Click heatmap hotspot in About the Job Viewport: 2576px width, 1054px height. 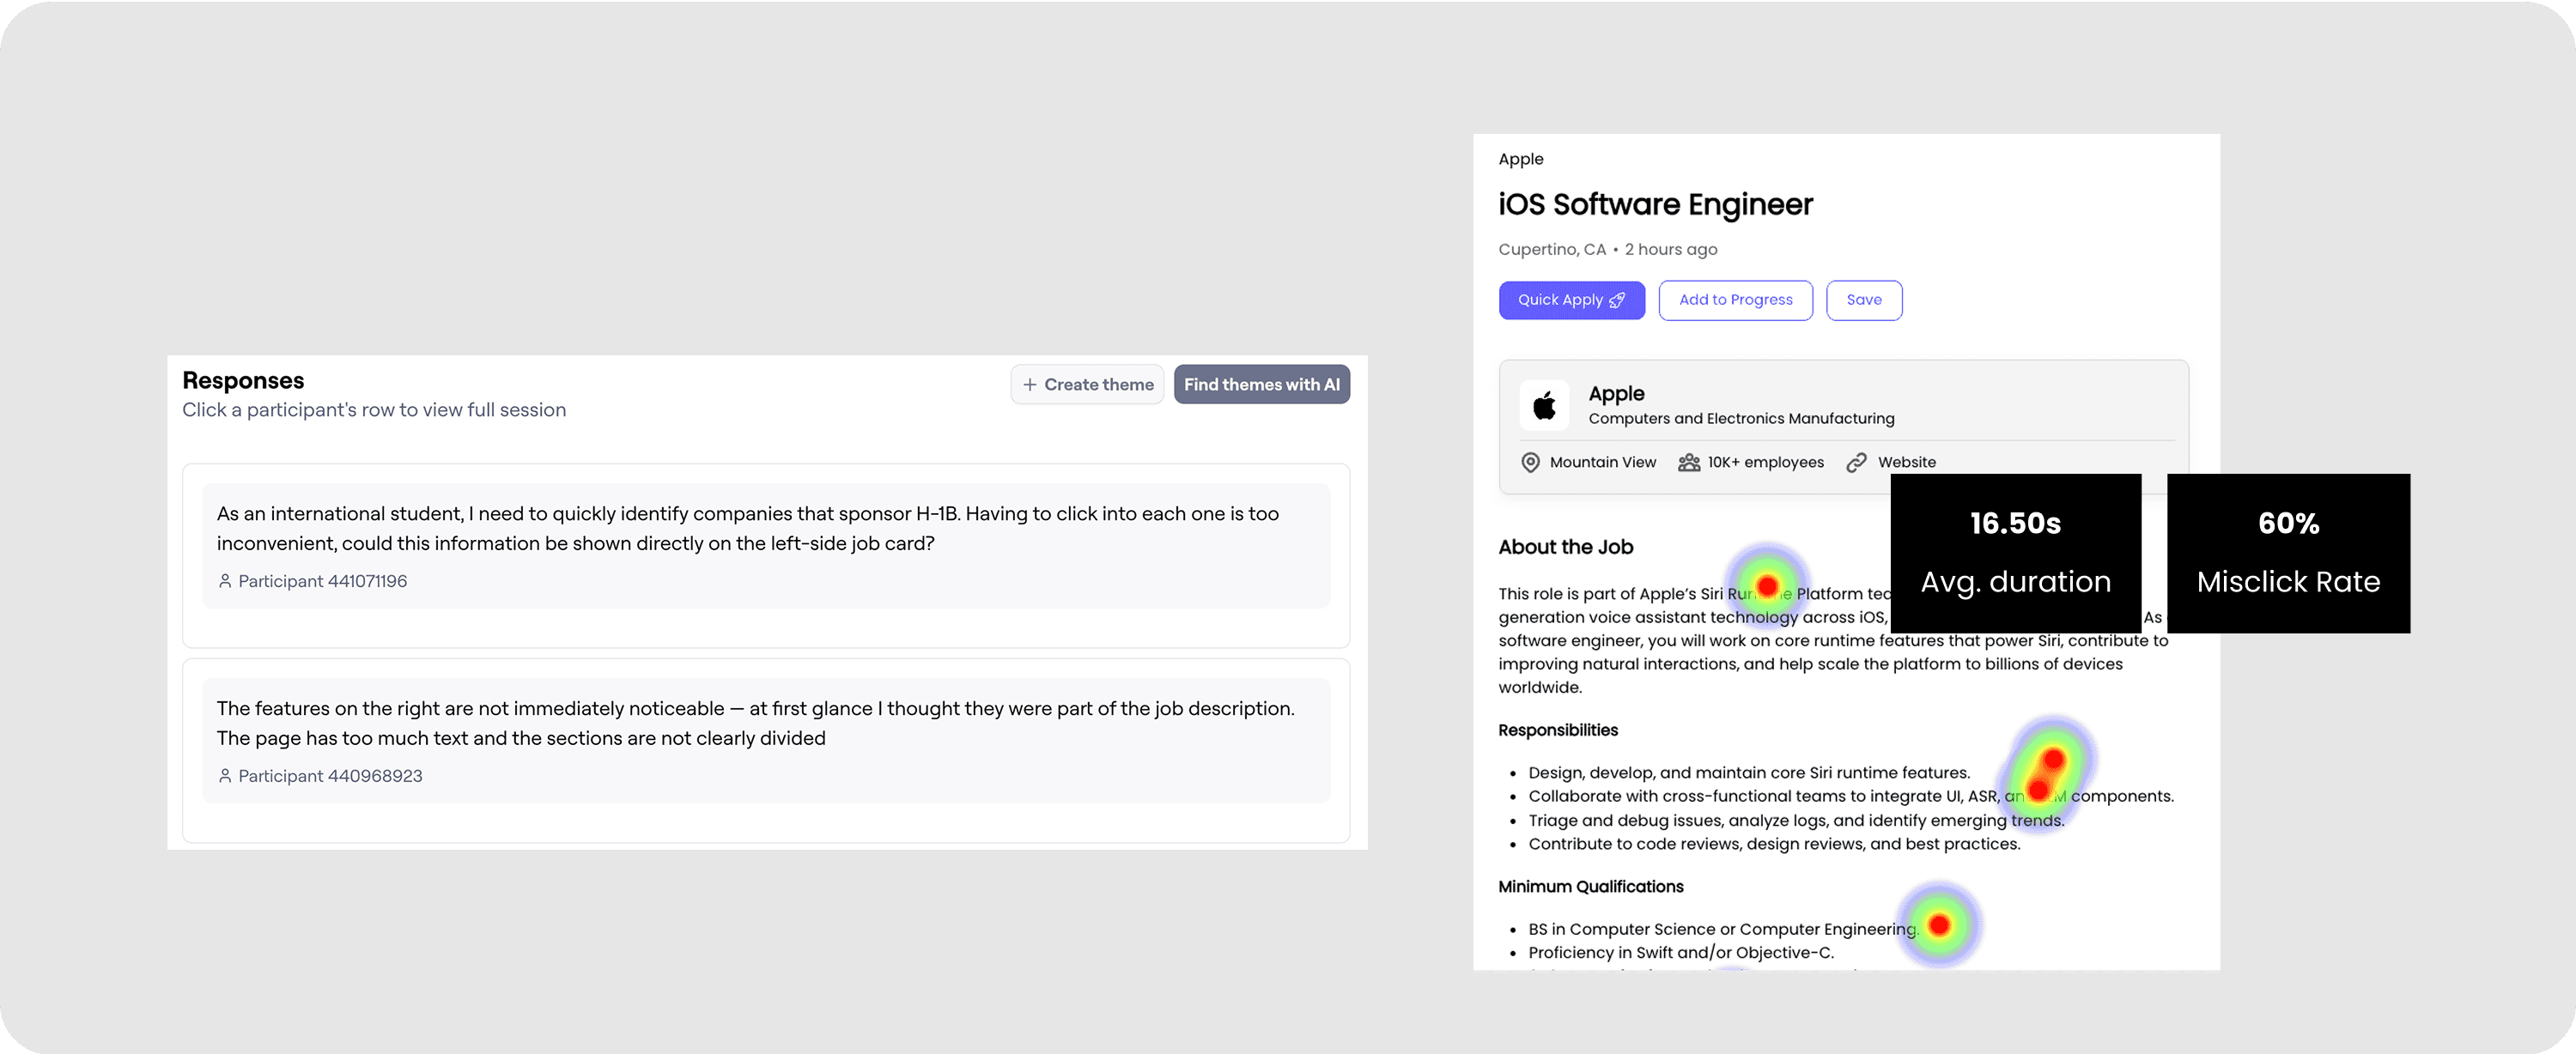tap(1767, 586)
